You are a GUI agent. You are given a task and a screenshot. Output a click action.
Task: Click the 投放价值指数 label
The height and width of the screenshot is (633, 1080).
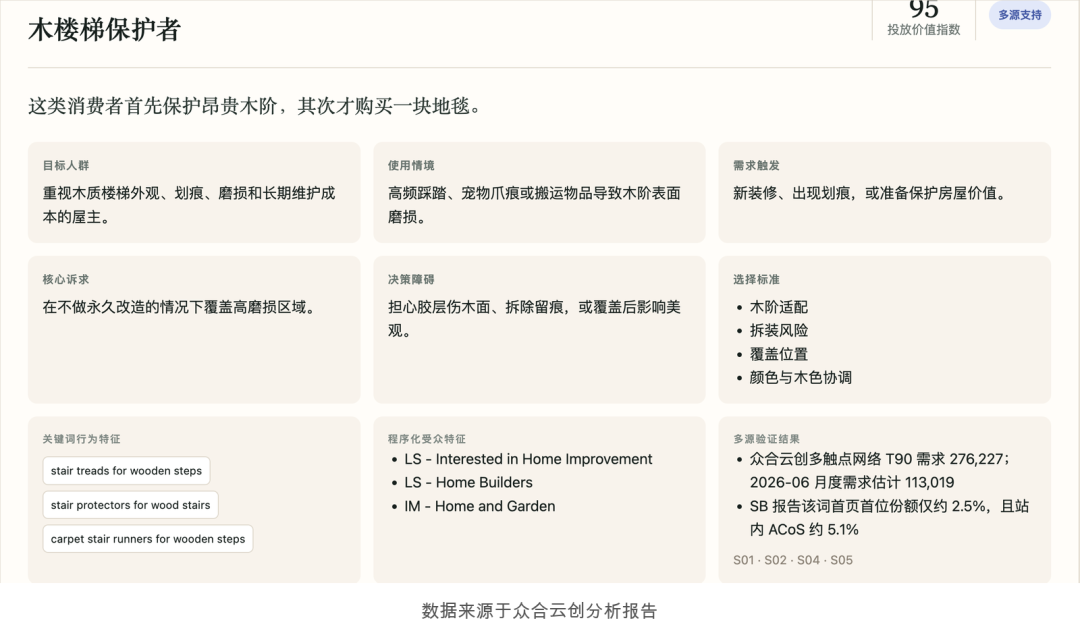(923, 30)
